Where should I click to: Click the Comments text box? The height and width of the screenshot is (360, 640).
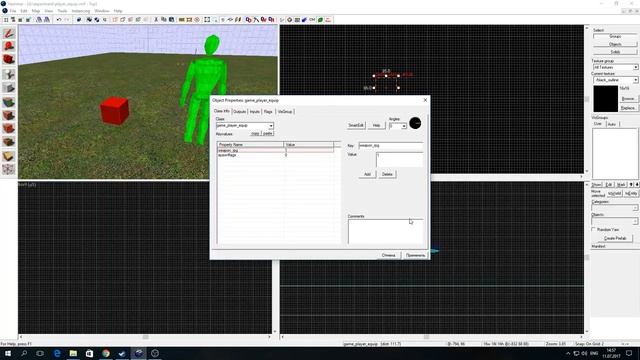pyautogui.click(x=386, y=232)
